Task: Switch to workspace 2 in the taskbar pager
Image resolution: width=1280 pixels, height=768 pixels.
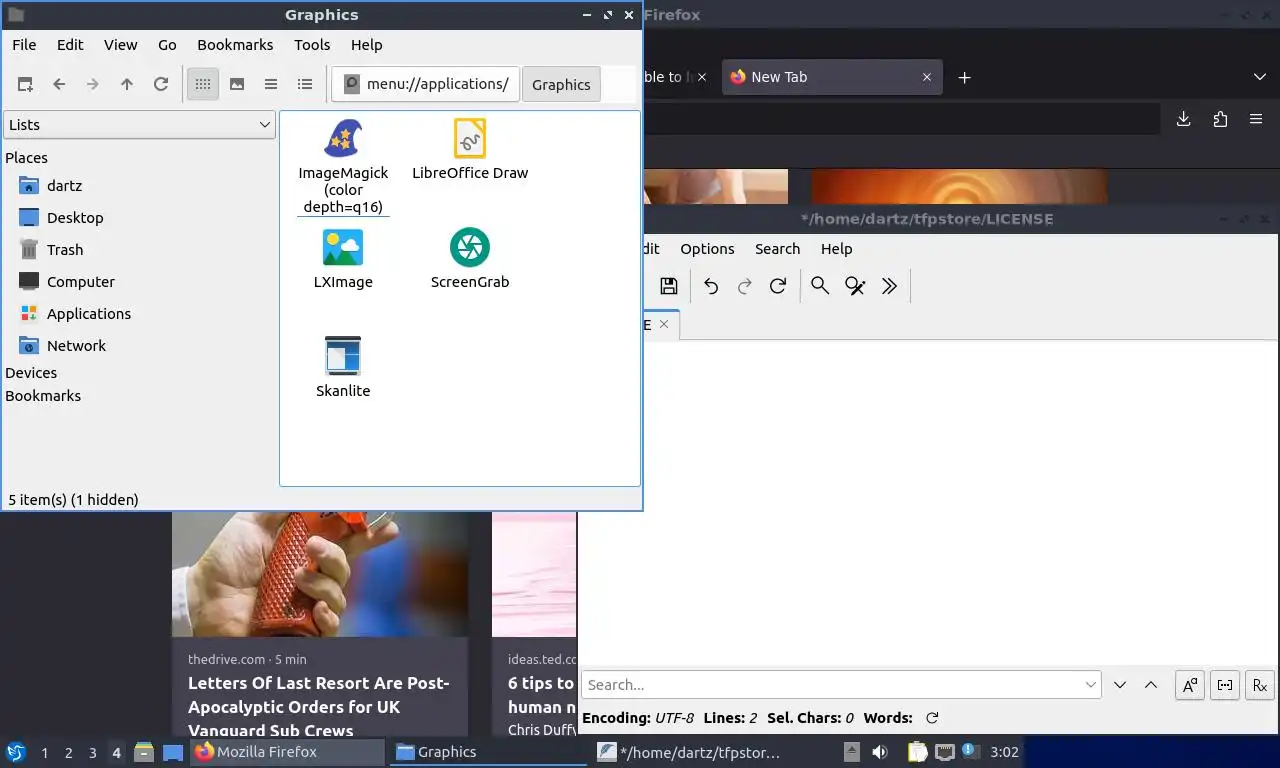Action: [x=69, y=752]
